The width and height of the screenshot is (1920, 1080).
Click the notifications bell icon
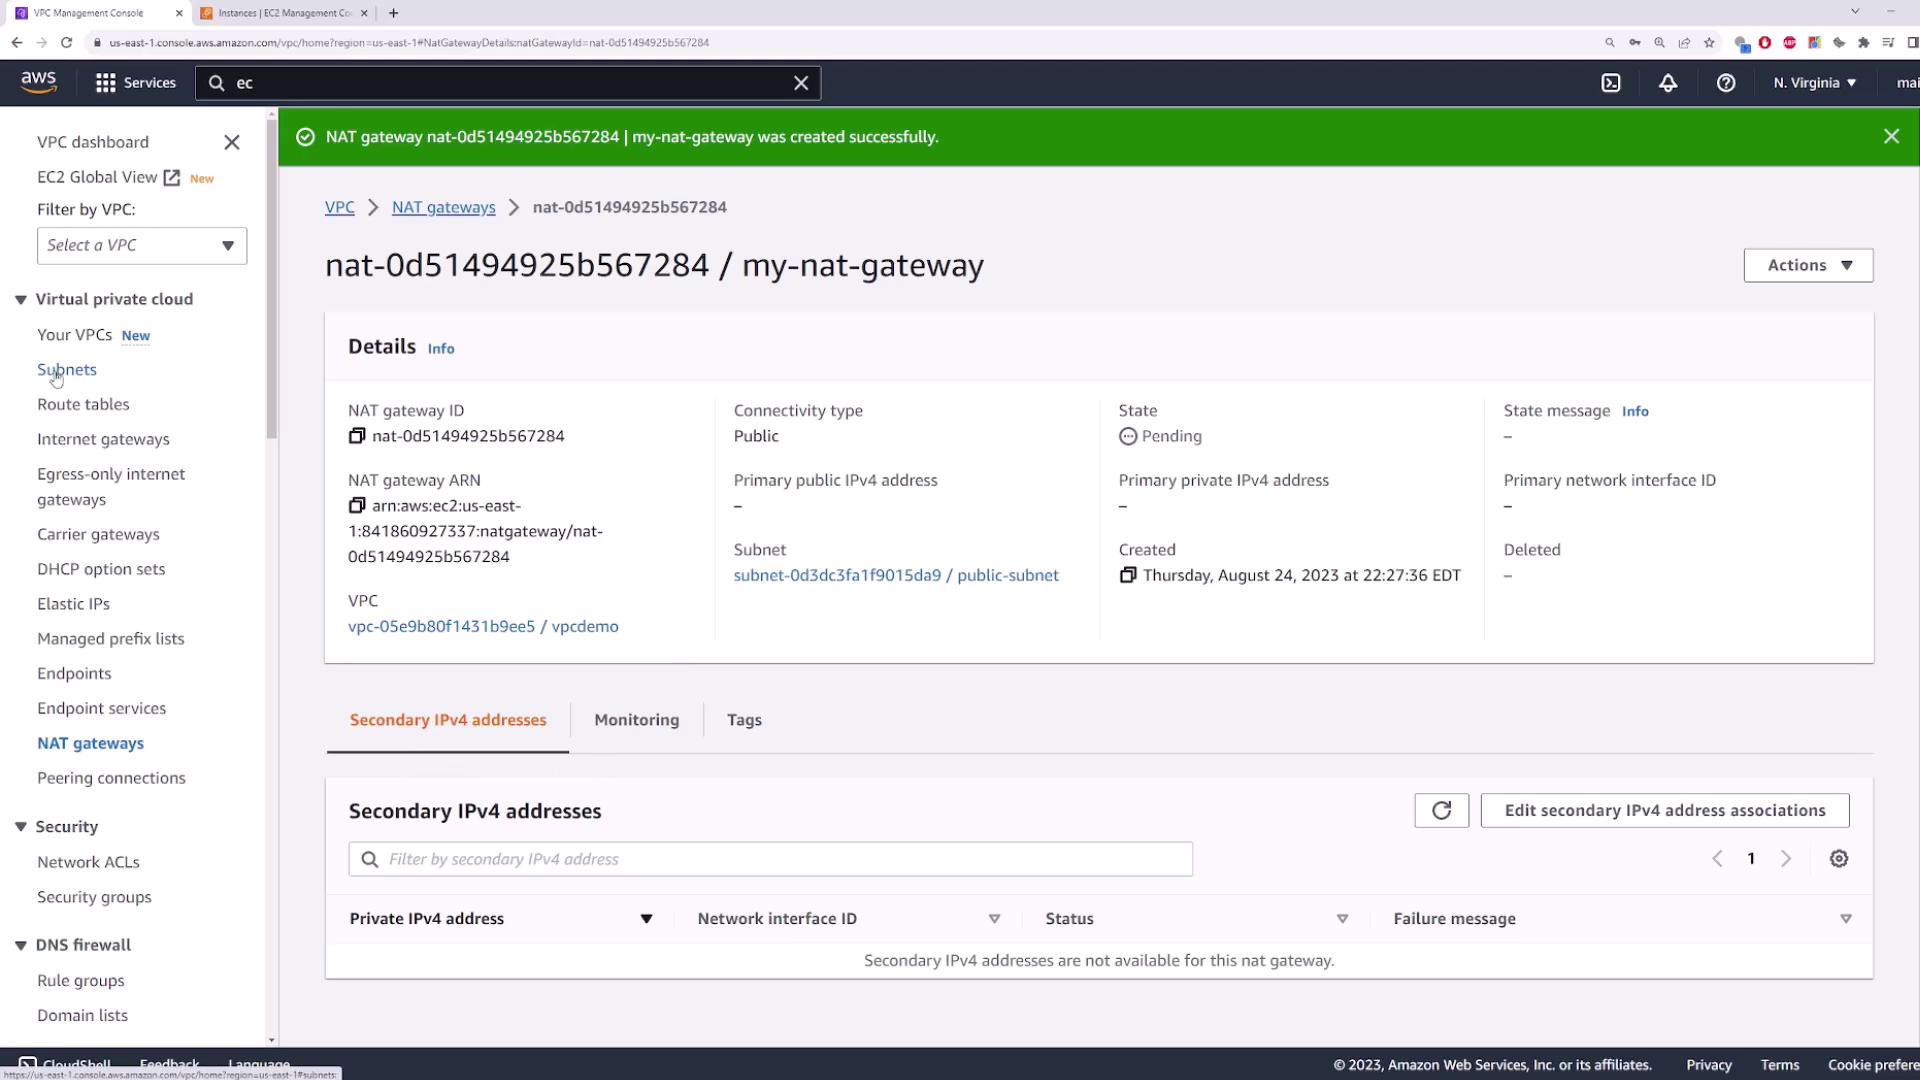click(1668, 83)
